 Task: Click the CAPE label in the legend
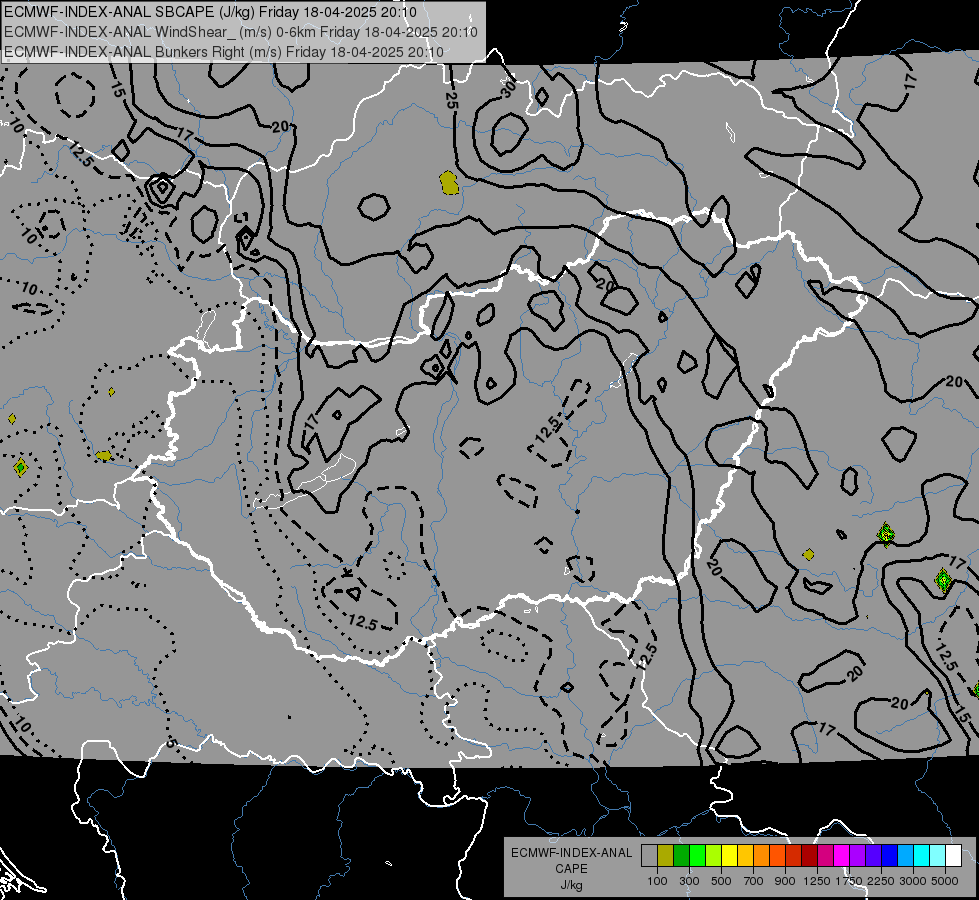coord(571,869)
